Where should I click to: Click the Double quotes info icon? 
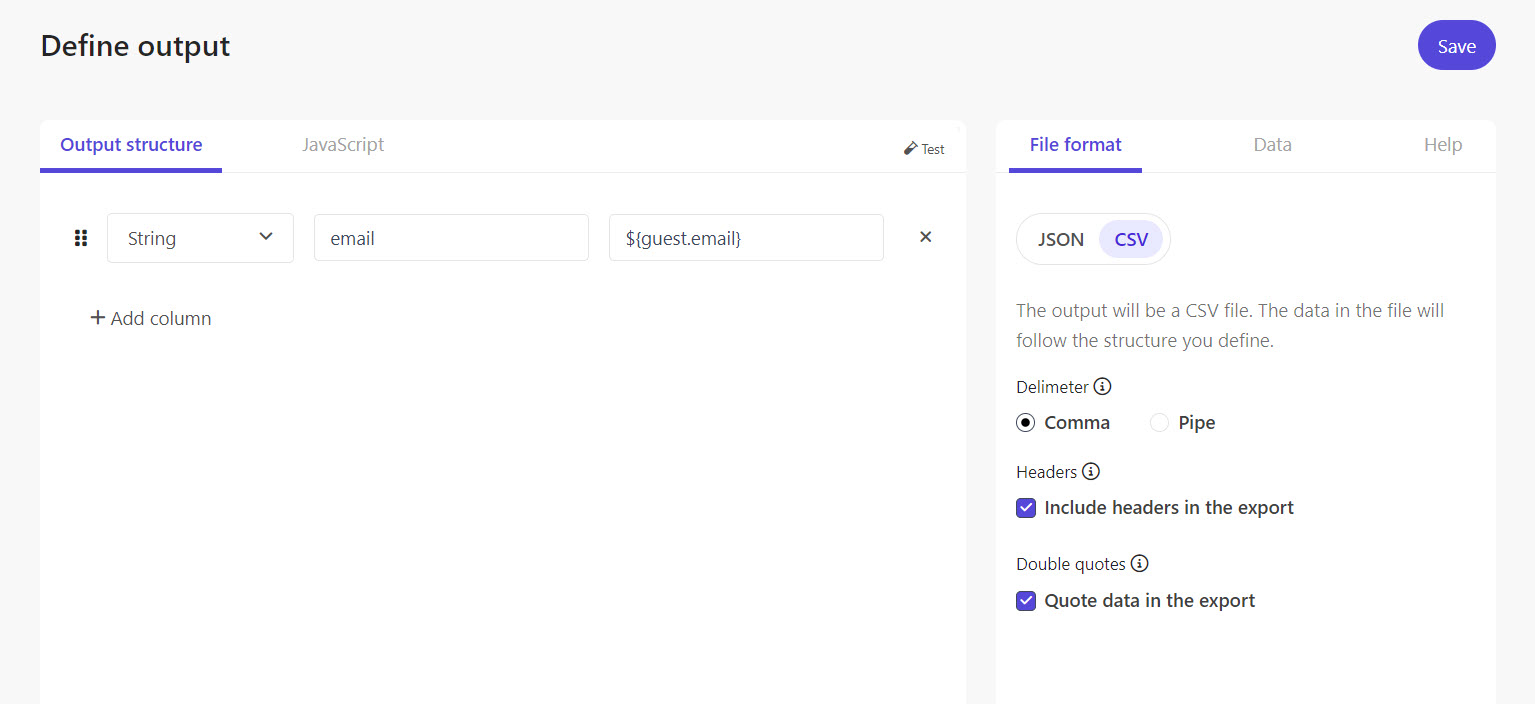(1139, 563)
